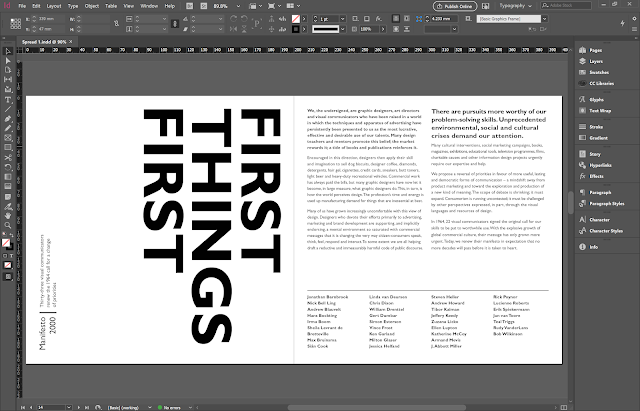Toggle formatting affects container button
Screen dimensions: 640x411
click(5, 256)
